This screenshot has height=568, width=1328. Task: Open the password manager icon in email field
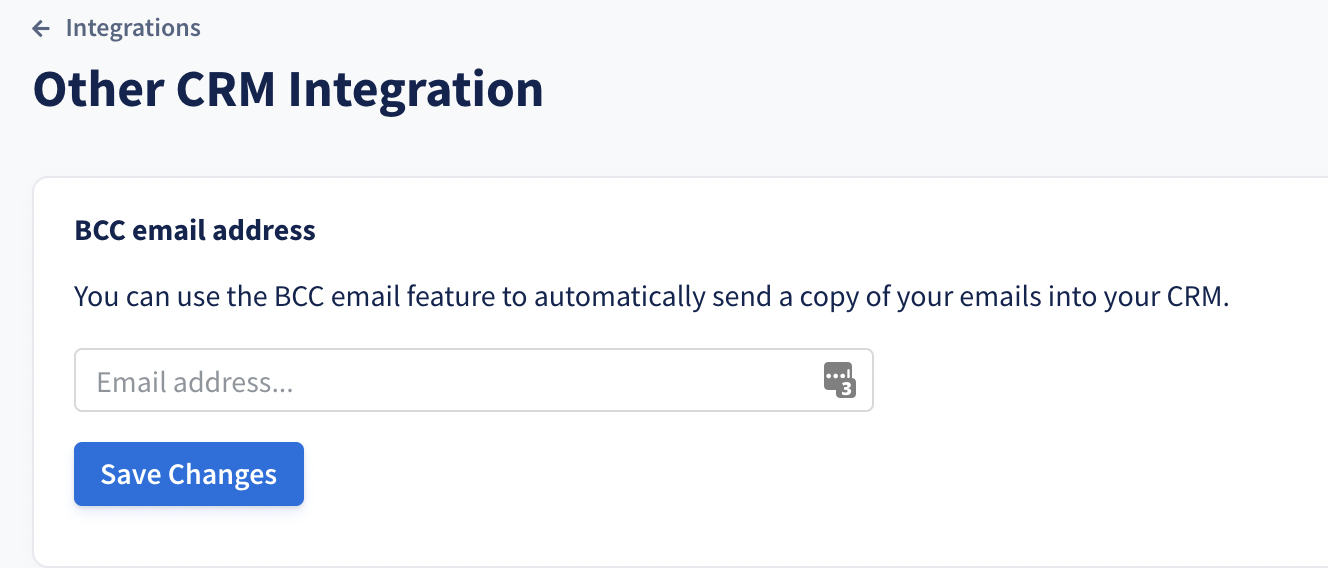840,380
